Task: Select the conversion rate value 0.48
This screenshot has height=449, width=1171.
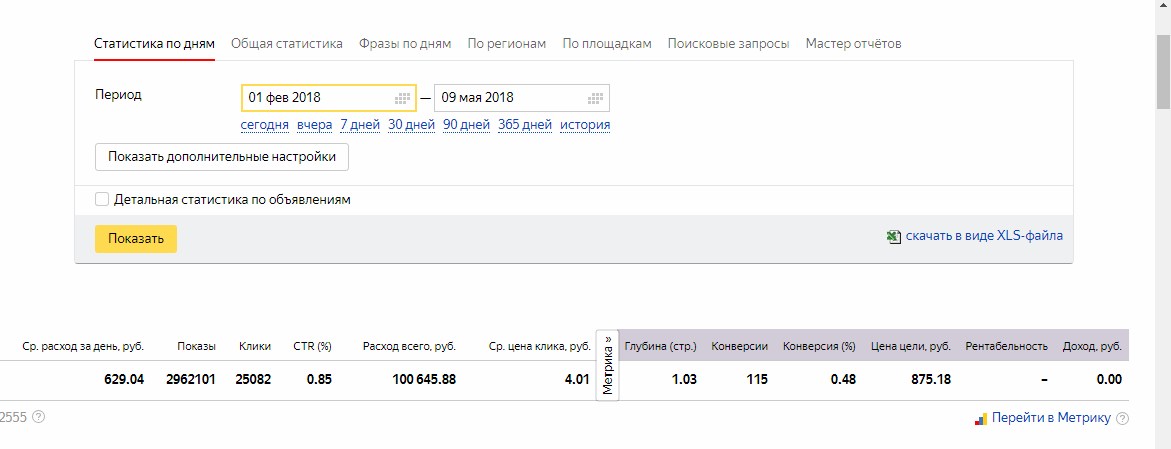Action: pyautogui.click(x=843, y=380)
